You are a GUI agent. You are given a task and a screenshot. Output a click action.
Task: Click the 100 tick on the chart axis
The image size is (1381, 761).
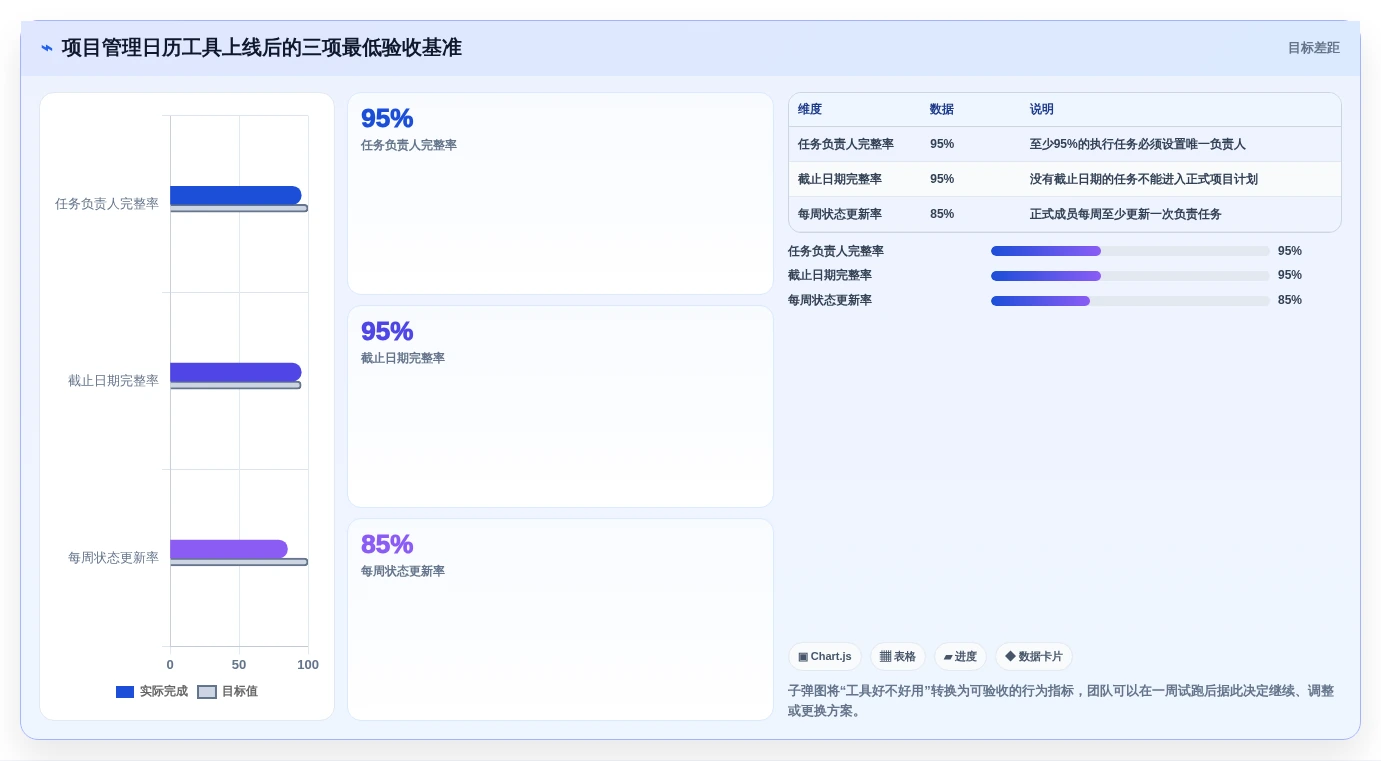tap(308, 665)
